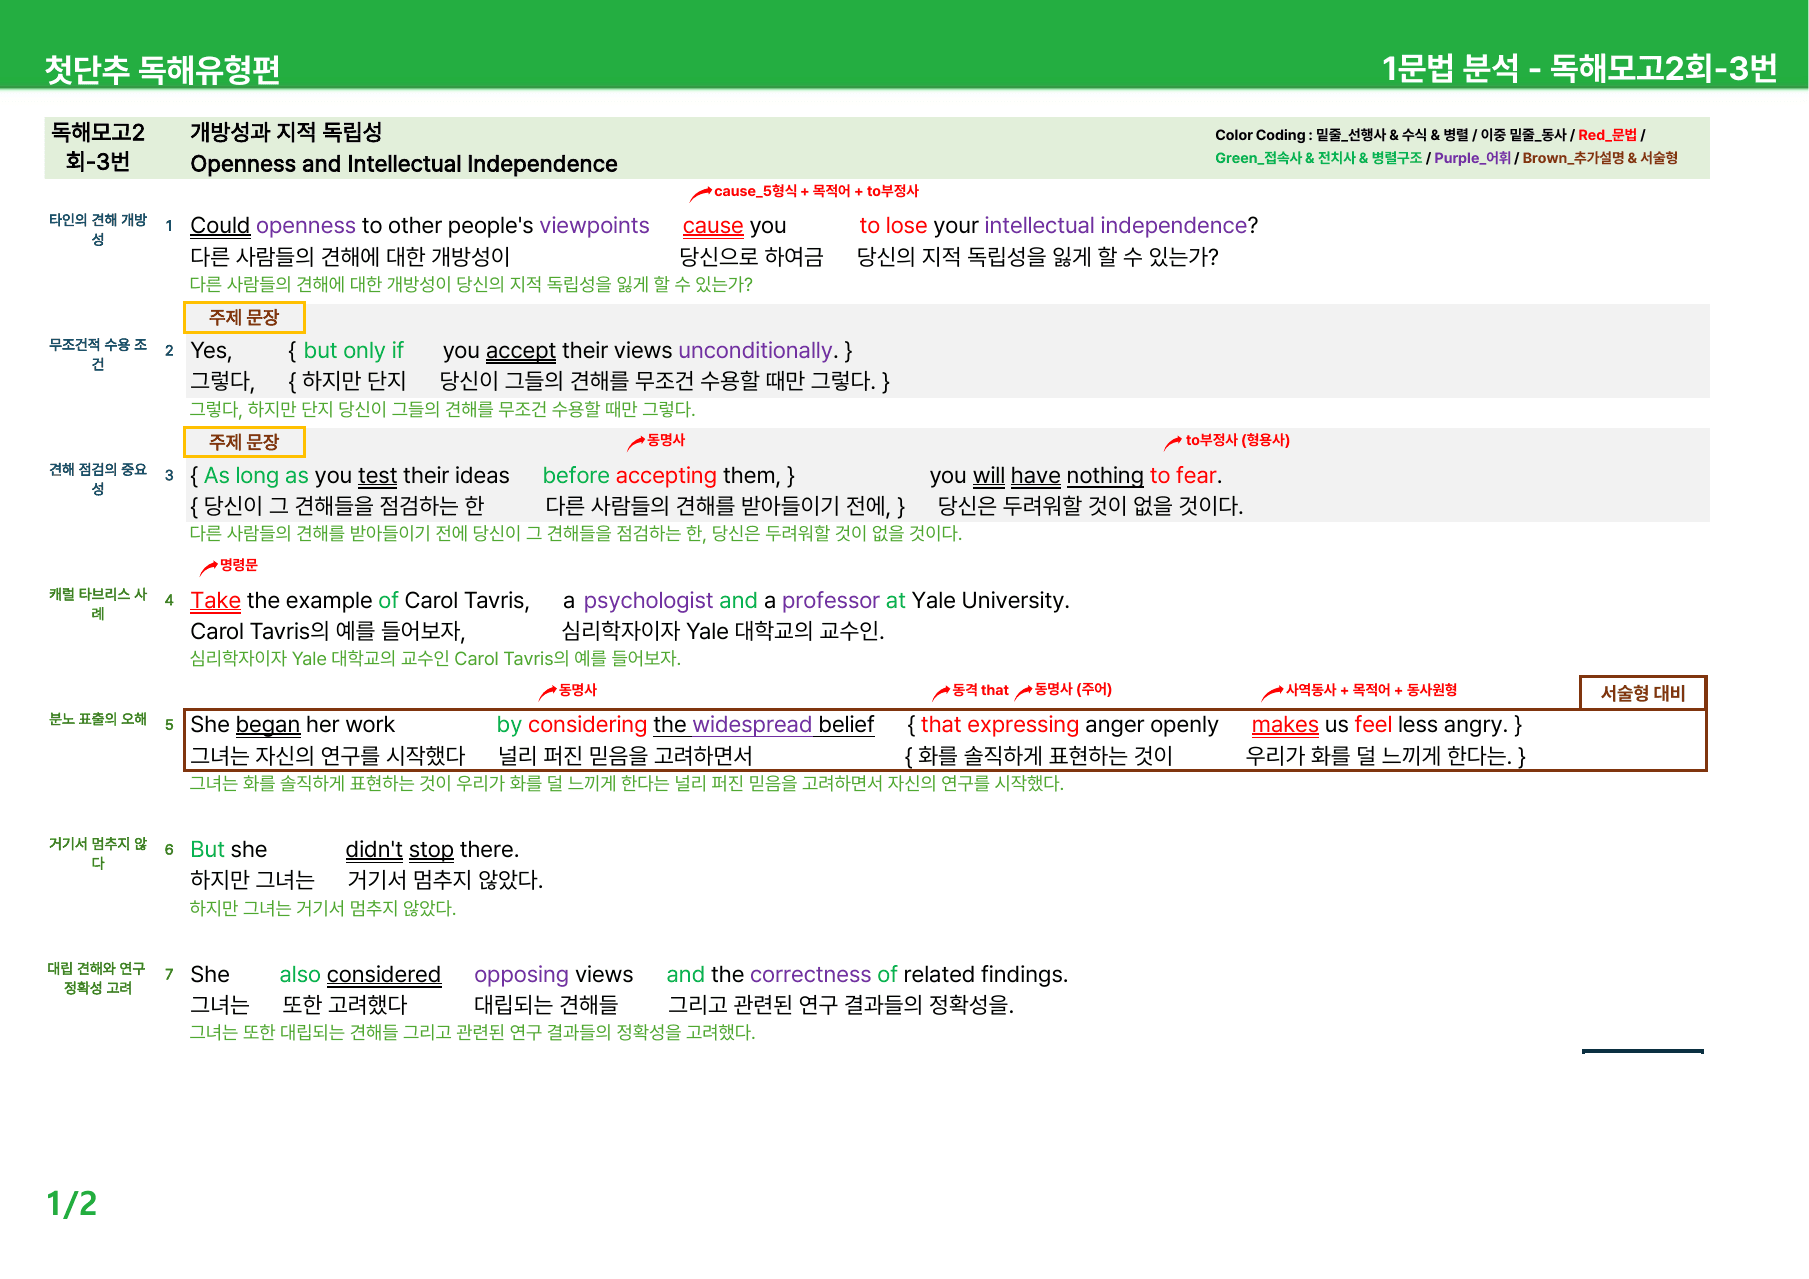Click the 'Color Coding' legend line
This screenshot has width=1809, height=1279.
pyautogui.click(x=1430, y=135)
